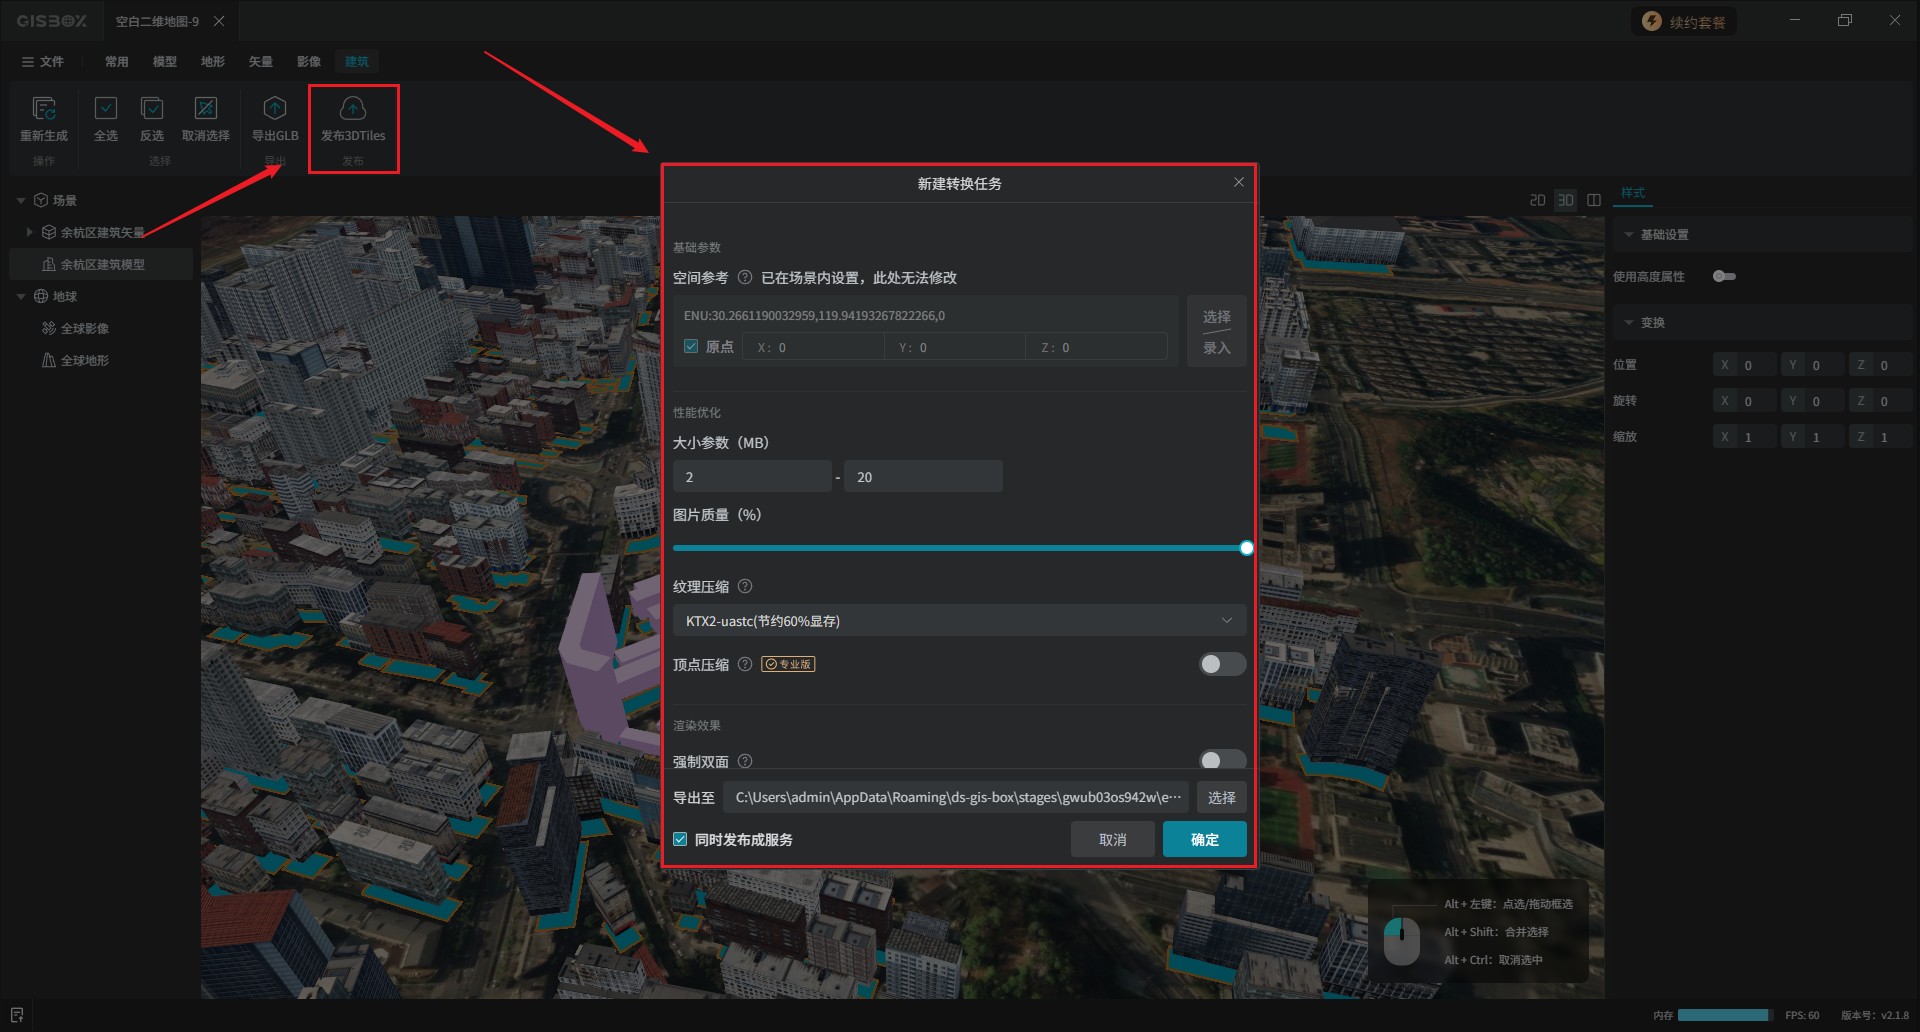The width and height of the screenshot is (1920, 1032).
Task: Click help icon next to 纹理压缩
Action: coord(745,587)
